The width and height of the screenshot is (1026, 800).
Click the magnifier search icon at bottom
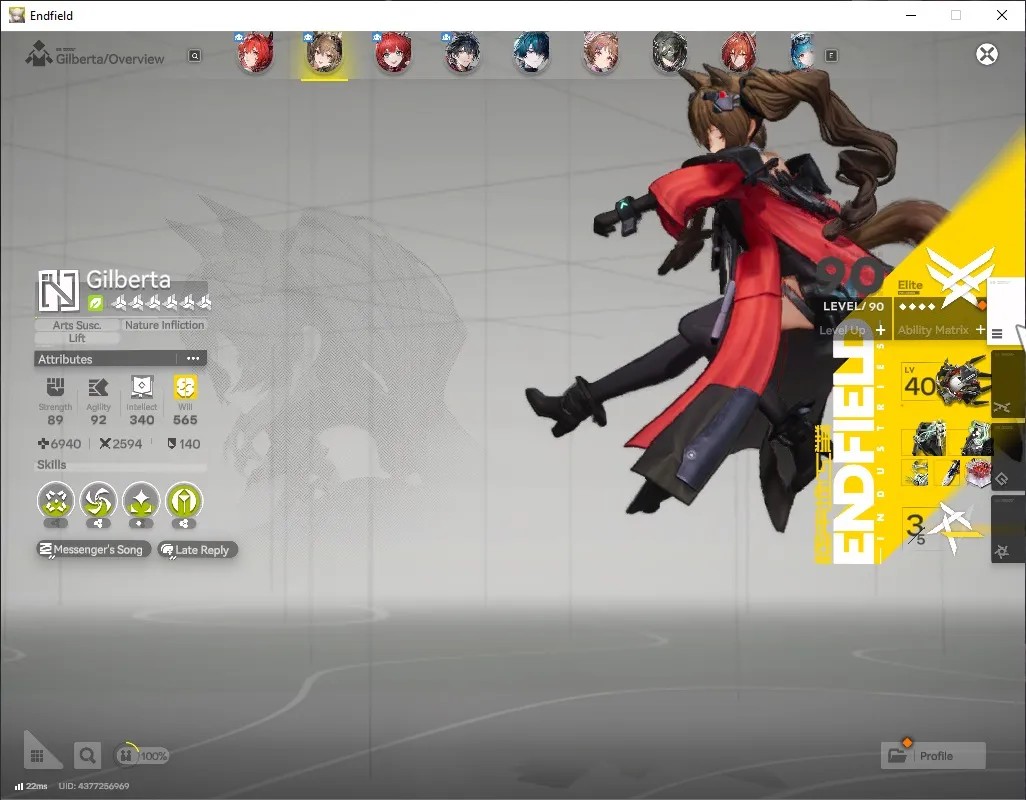(87, 756)
